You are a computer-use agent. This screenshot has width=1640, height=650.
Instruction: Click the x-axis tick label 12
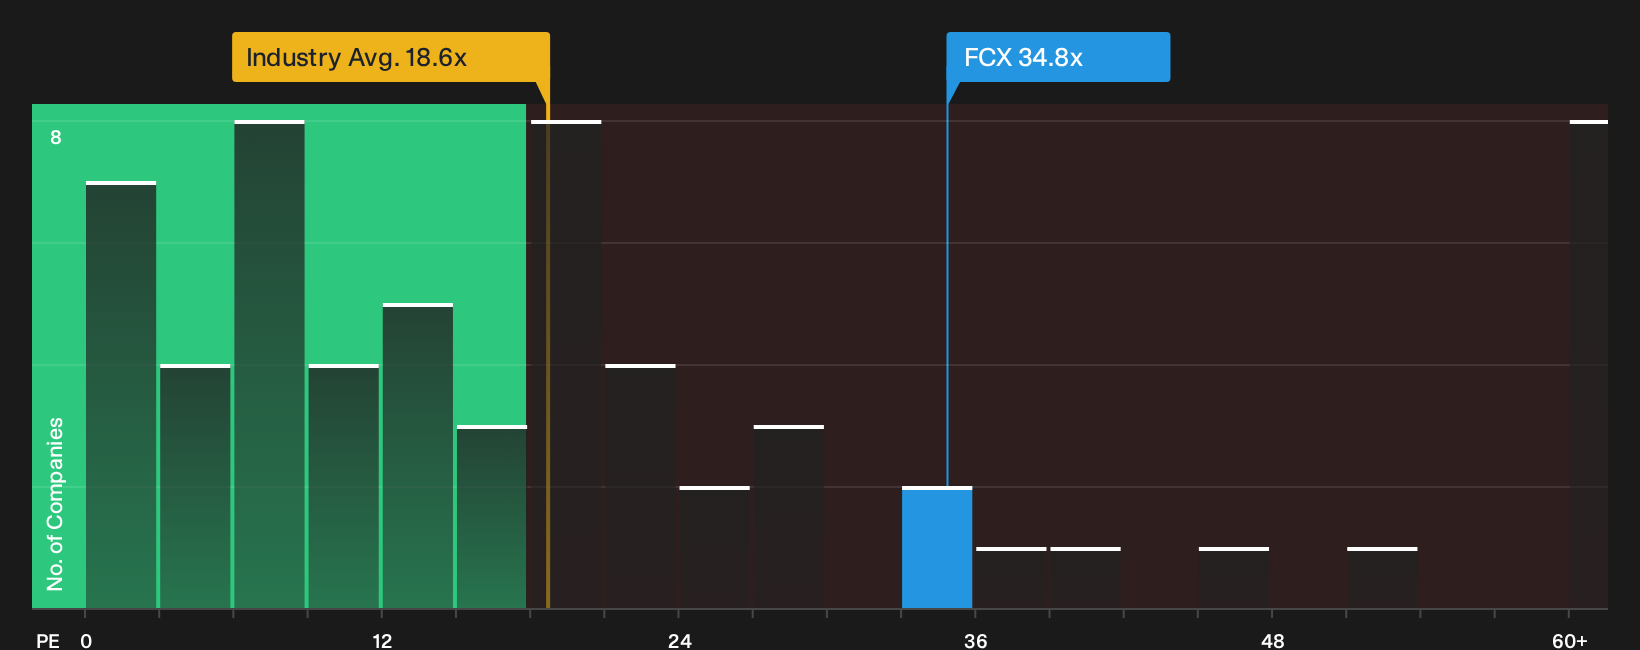tap(382, 640)
